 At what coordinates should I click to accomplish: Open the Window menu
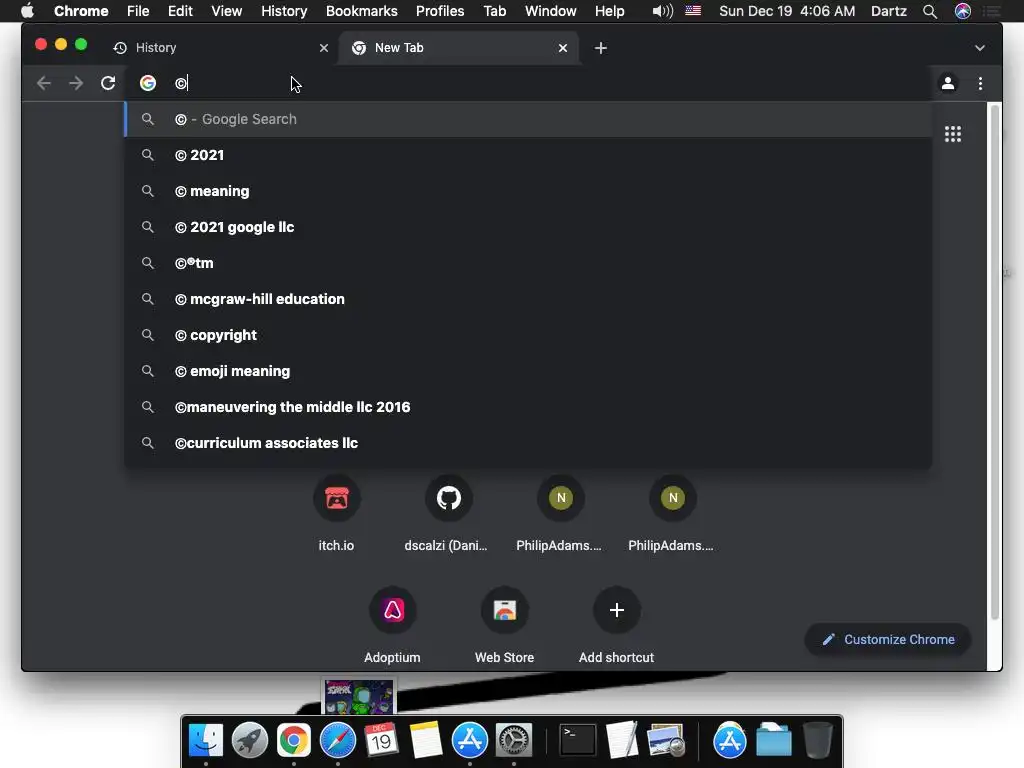[551, 11]
